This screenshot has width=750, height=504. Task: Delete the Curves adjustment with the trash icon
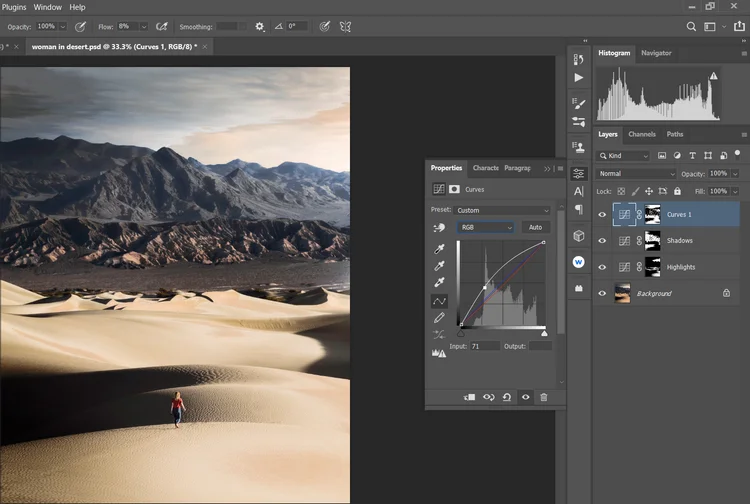(x=544, y=397)
